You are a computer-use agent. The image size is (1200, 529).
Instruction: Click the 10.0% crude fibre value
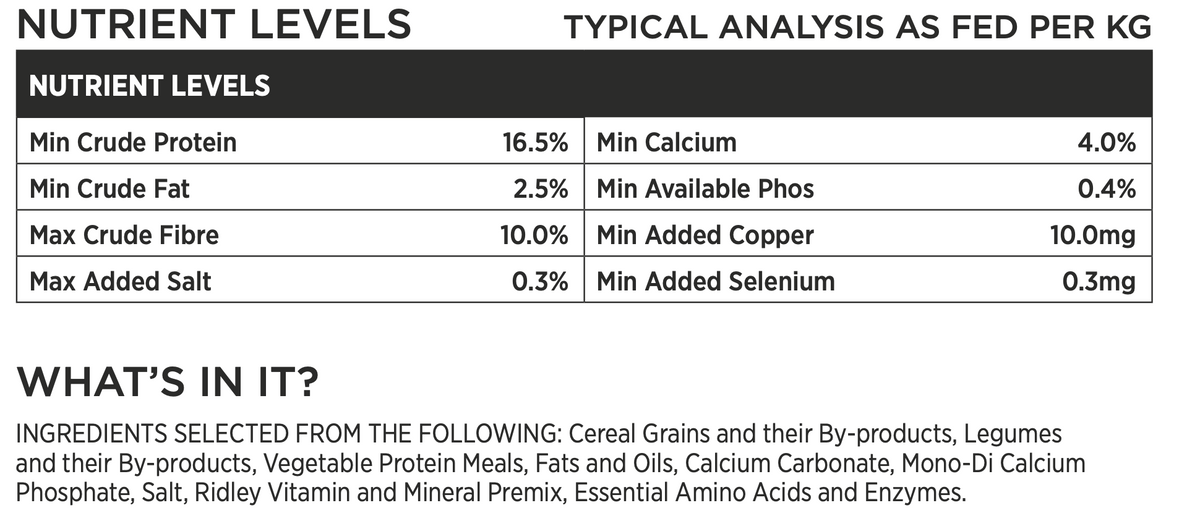point(534,236)
